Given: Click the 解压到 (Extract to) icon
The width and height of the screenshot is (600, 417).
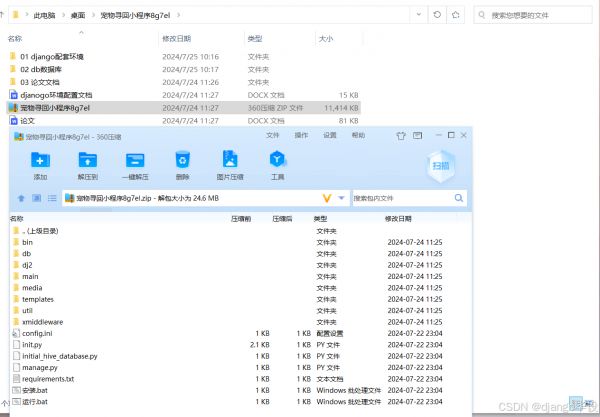Looking at the screenshot, I should [87, 161].
